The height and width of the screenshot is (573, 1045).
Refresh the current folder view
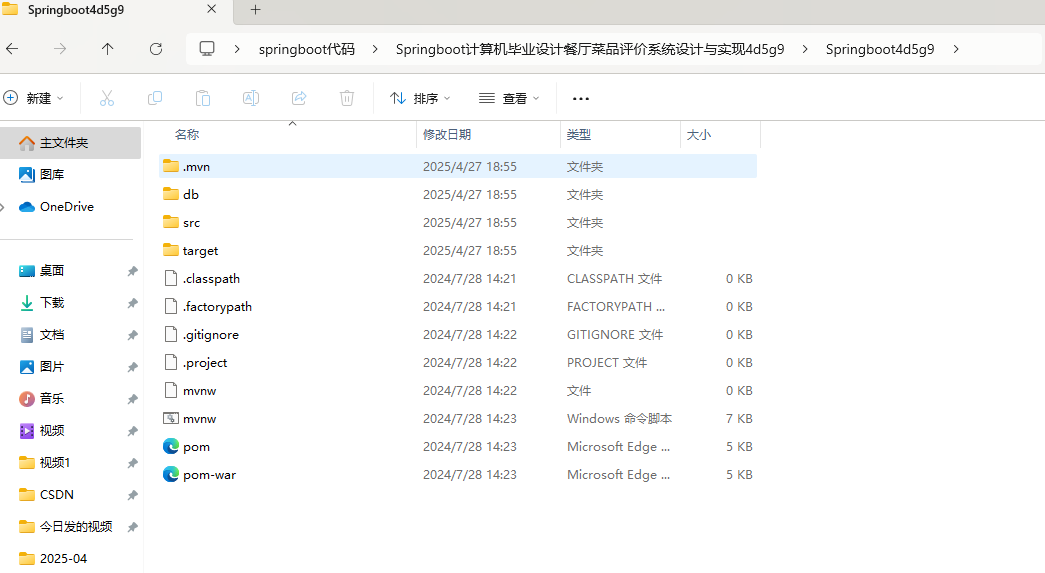[156, 49]
